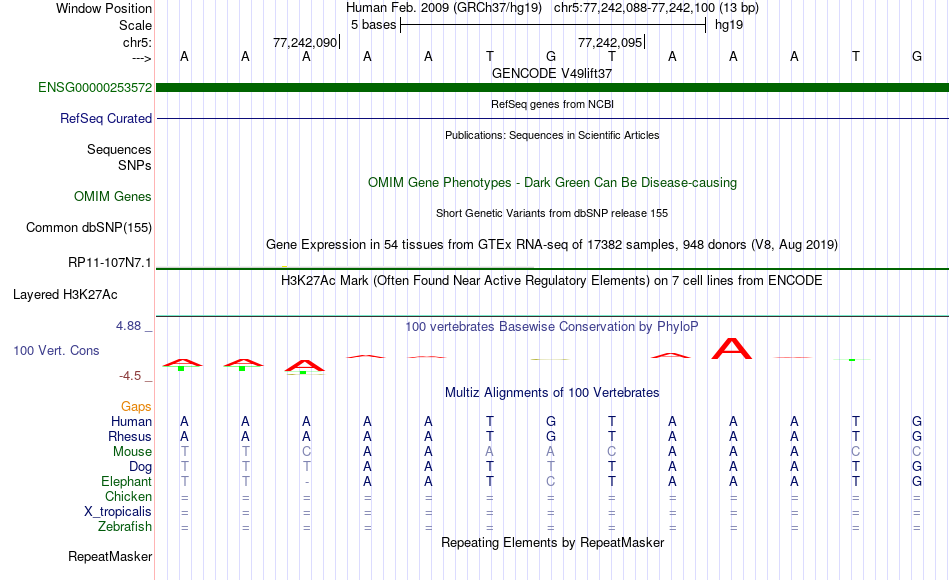The height and width of the screenshot is (580, 950).
Task: Click the Window Position label
Action: point(104,8)
